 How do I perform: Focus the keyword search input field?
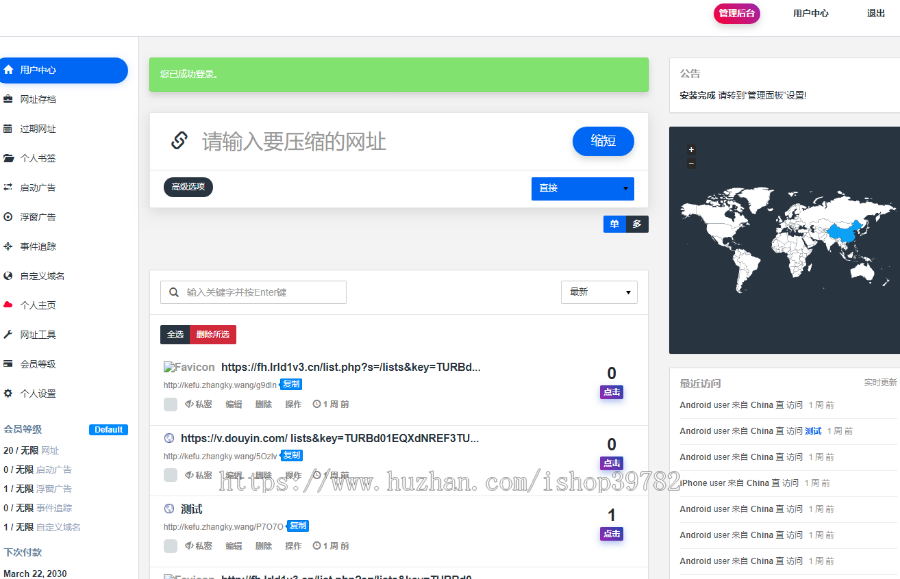[253, 292]
